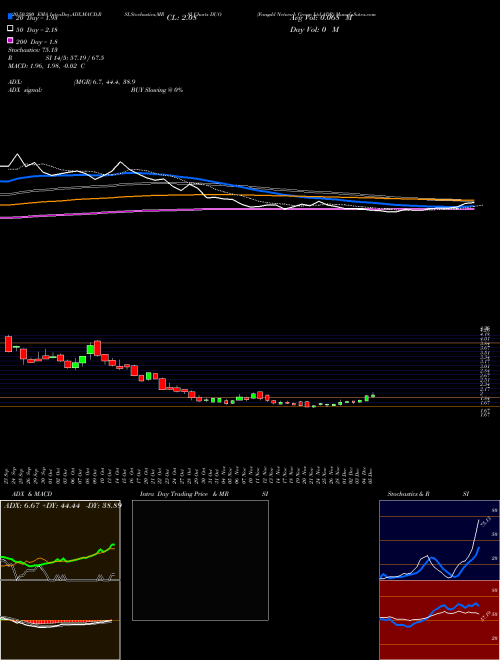Click the white 50 Day legend swatch
This screenshot has height=660, width=500.
click(x=11, y=29)
